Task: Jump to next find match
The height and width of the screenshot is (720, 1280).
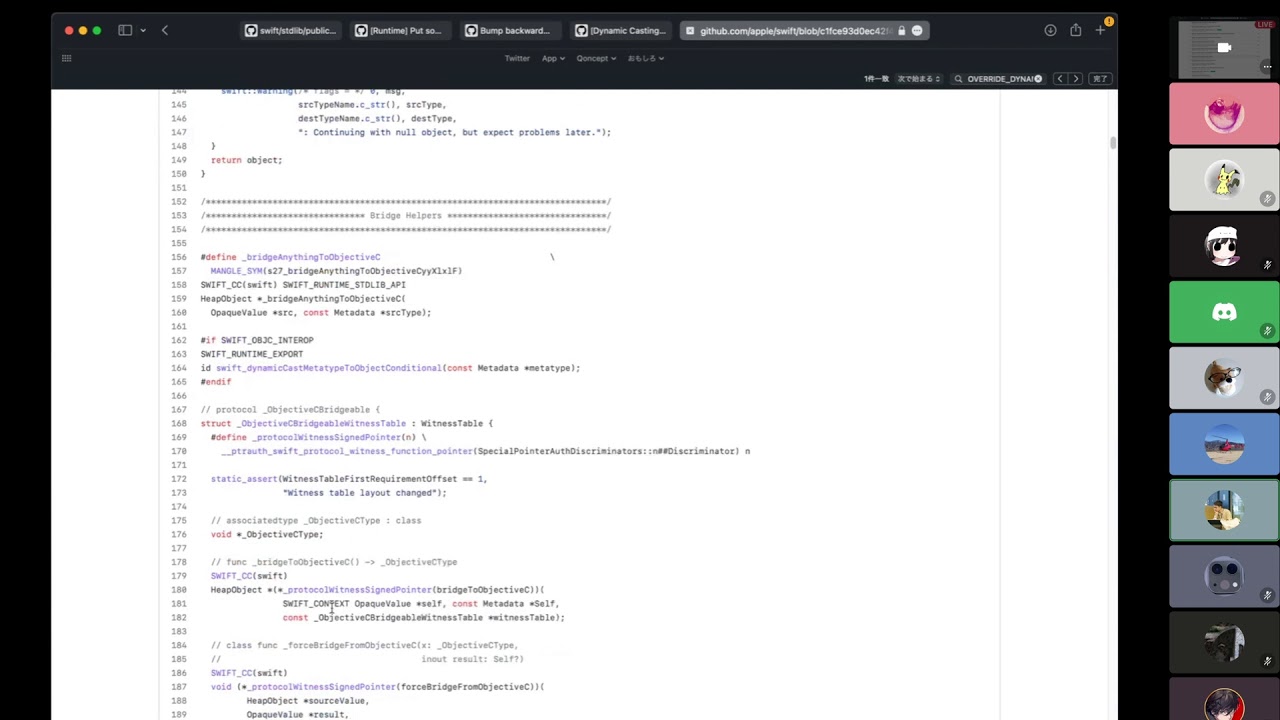Action: tap(1076, 79)
